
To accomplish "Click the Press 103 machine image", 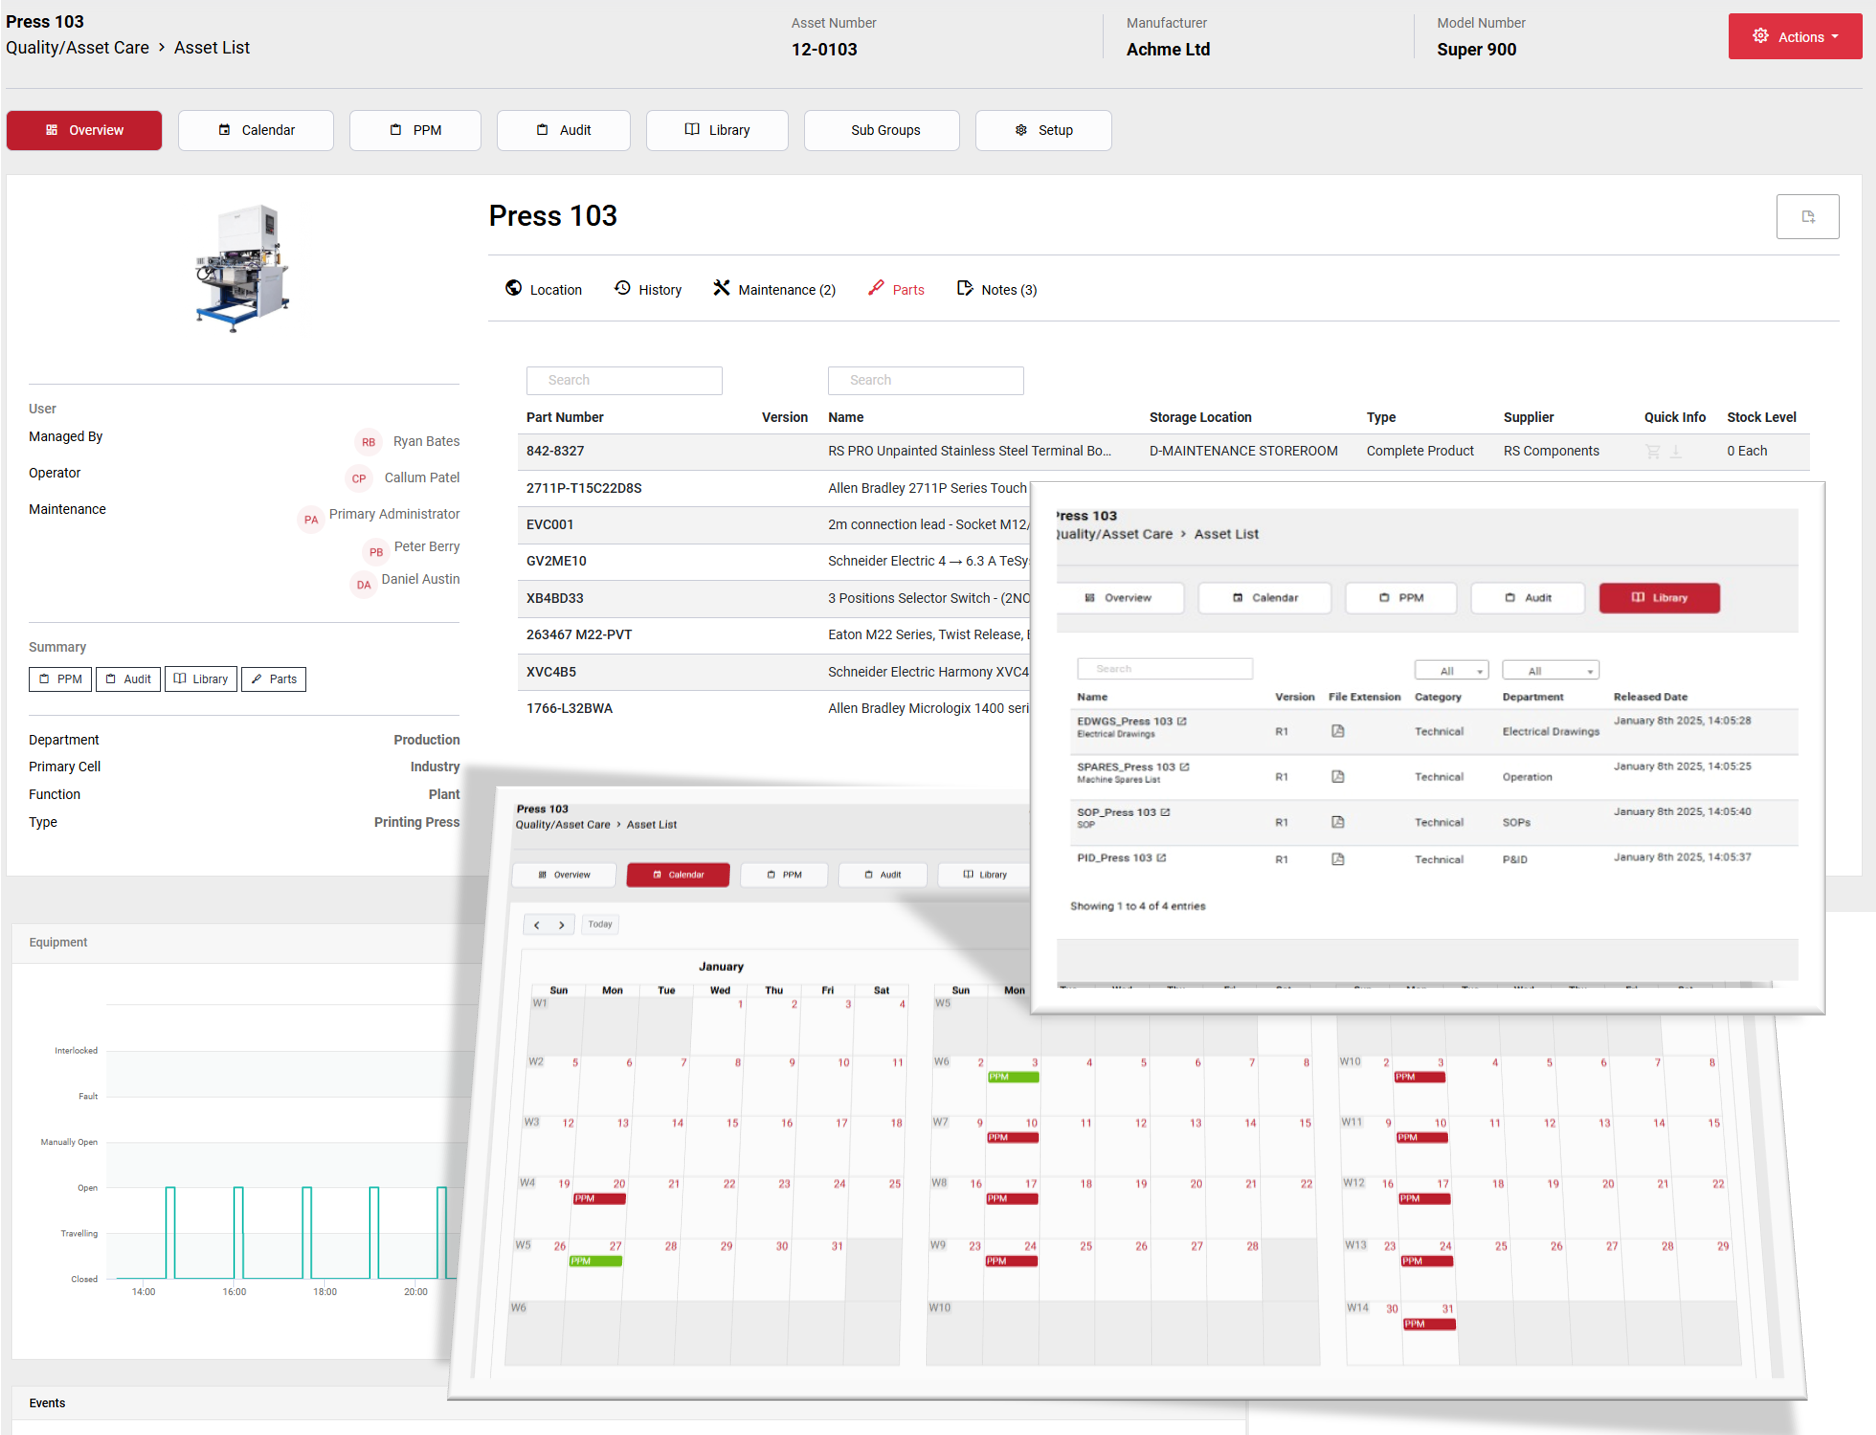I will pos(242,268).
